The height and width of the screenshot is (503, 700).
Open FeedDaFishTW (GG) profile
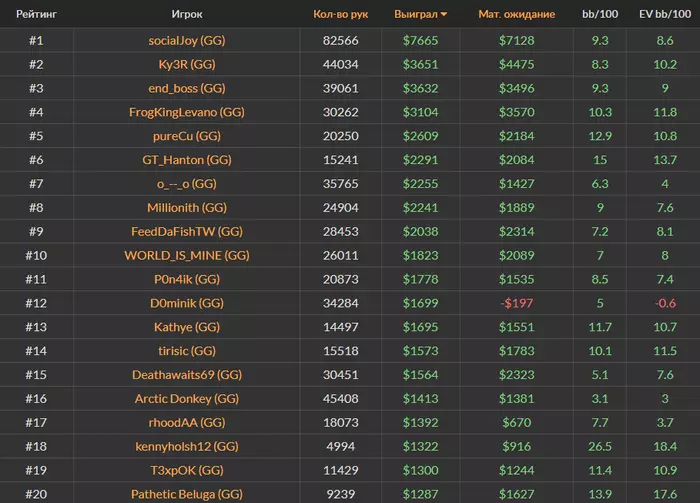[x=187, y=231]
